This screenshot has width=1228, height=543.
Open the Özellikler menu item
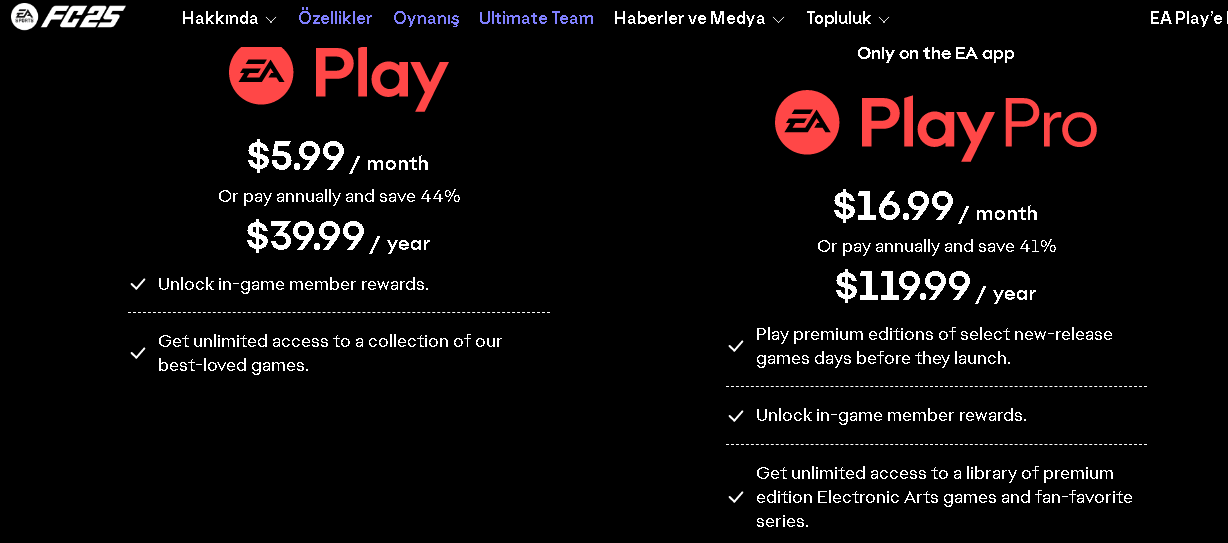[x=335, y=18]
